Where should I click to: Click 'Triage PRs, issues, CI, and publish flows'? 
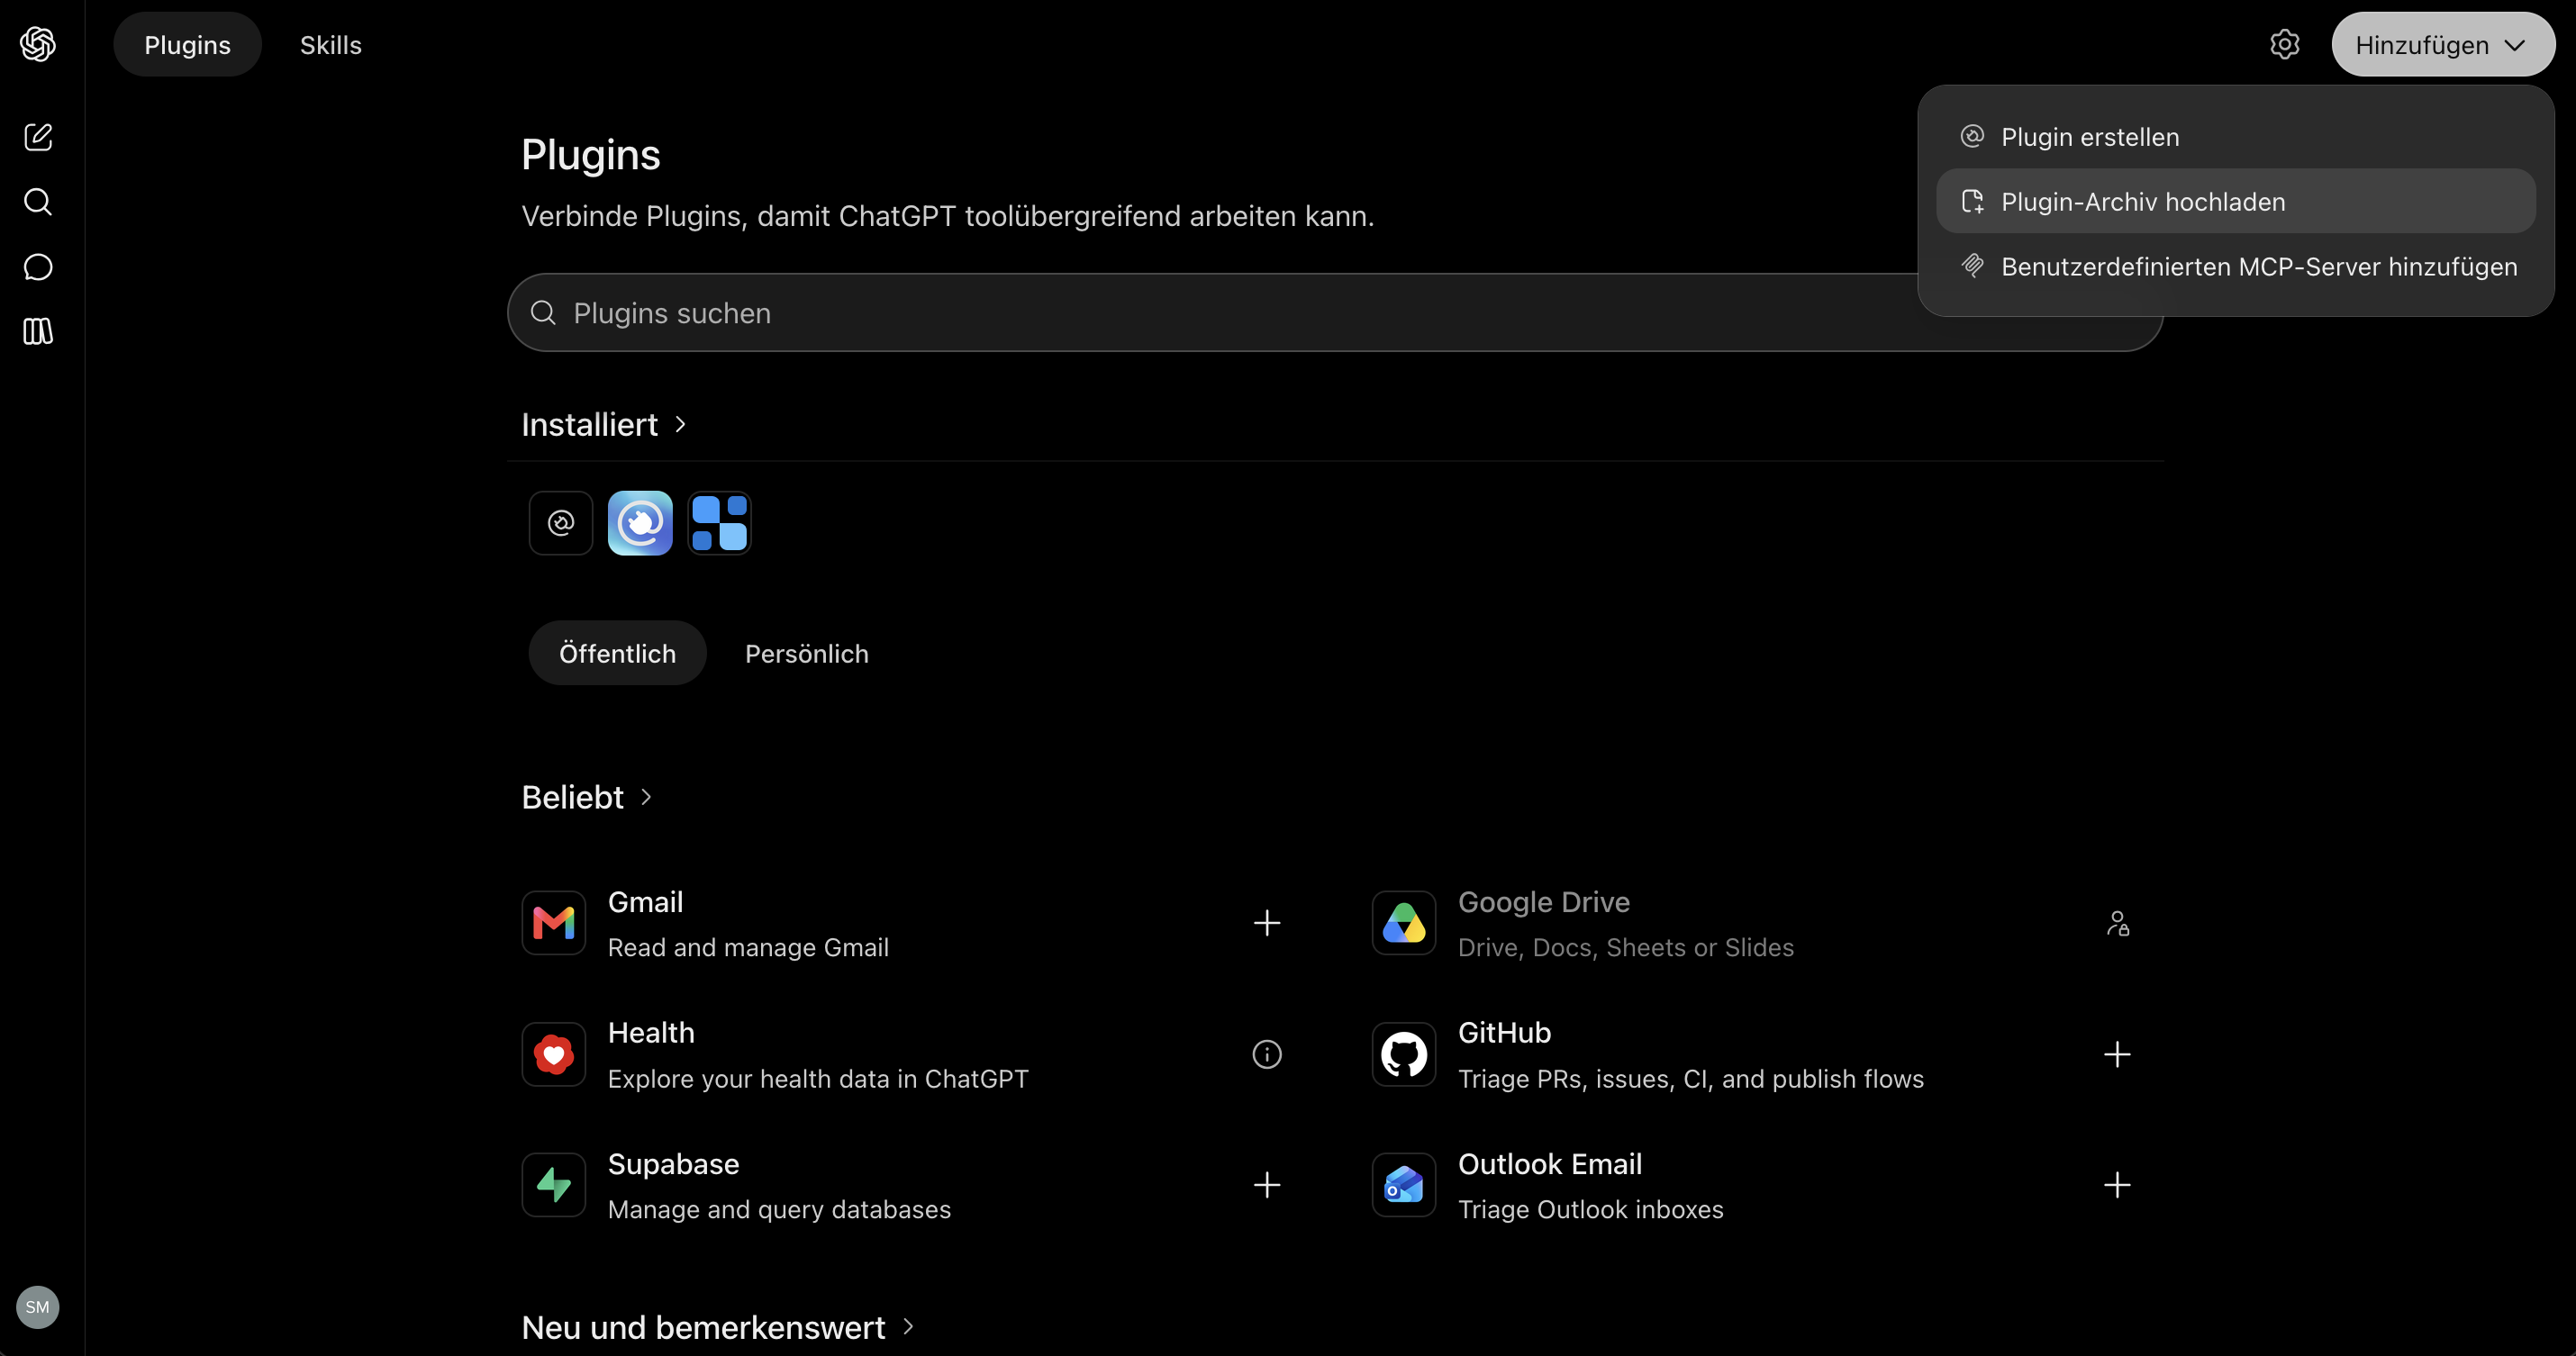coord(1691,1078)
